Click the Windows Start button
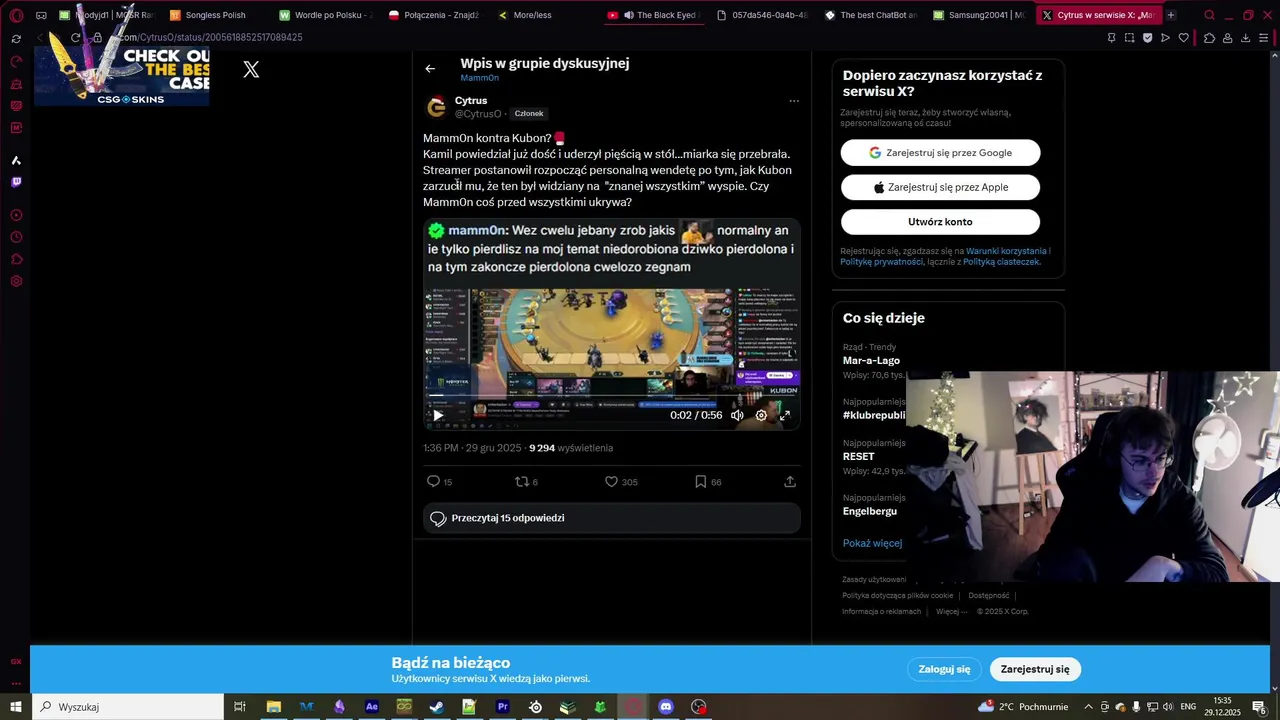This screenshot has height=720, width=1280. [x=16, y=707]
